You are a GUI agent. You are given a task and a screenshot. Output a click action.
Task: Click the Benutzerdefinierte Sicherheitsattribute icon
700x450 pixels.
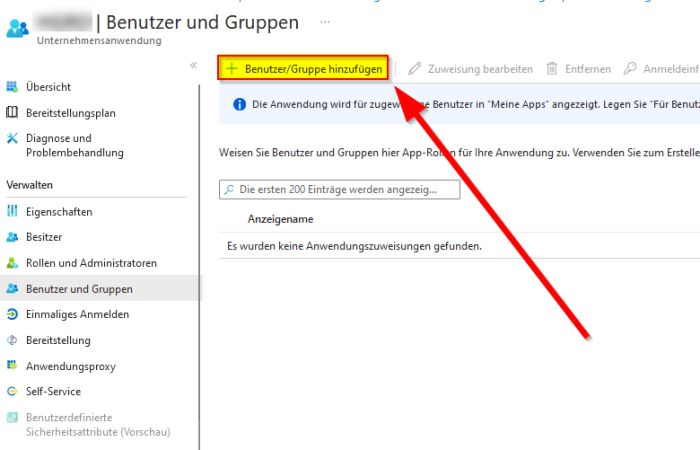point(12,417)
